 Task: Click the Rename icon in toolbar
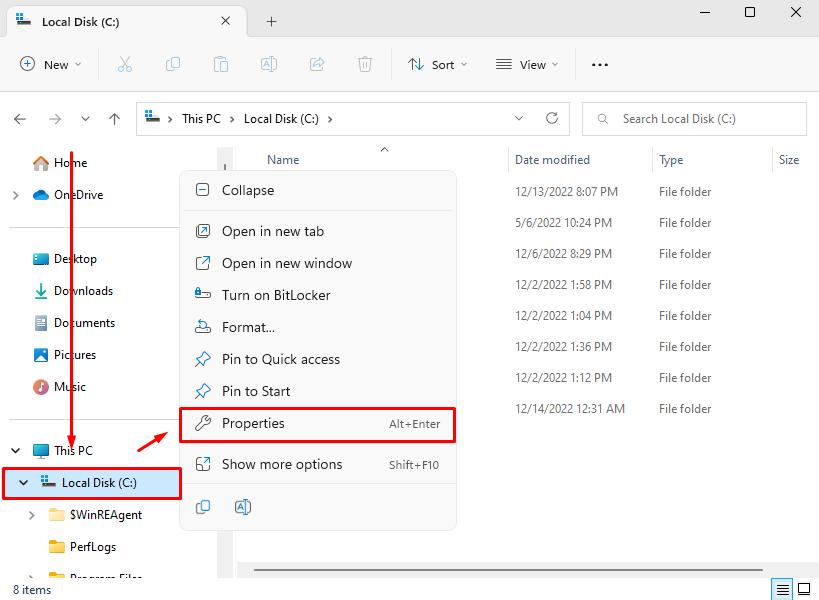[x=269, y=64]
